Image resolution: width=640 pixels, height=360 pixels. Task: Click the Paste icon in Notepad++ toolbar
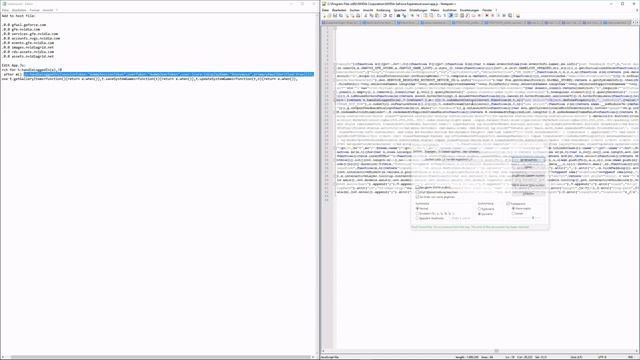[x=377, y=16]
